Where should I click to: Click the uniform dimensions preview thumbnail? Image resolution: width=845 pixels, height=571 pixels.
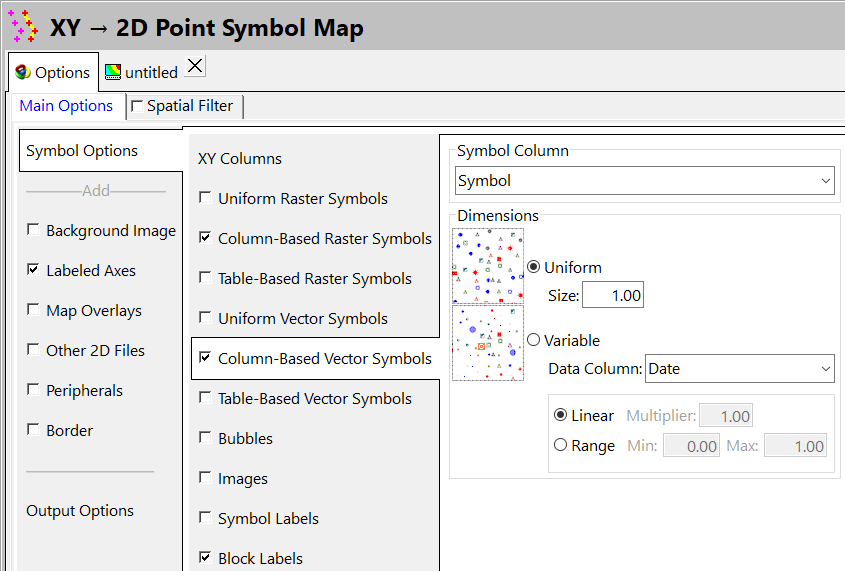click(x=487, y=266)
